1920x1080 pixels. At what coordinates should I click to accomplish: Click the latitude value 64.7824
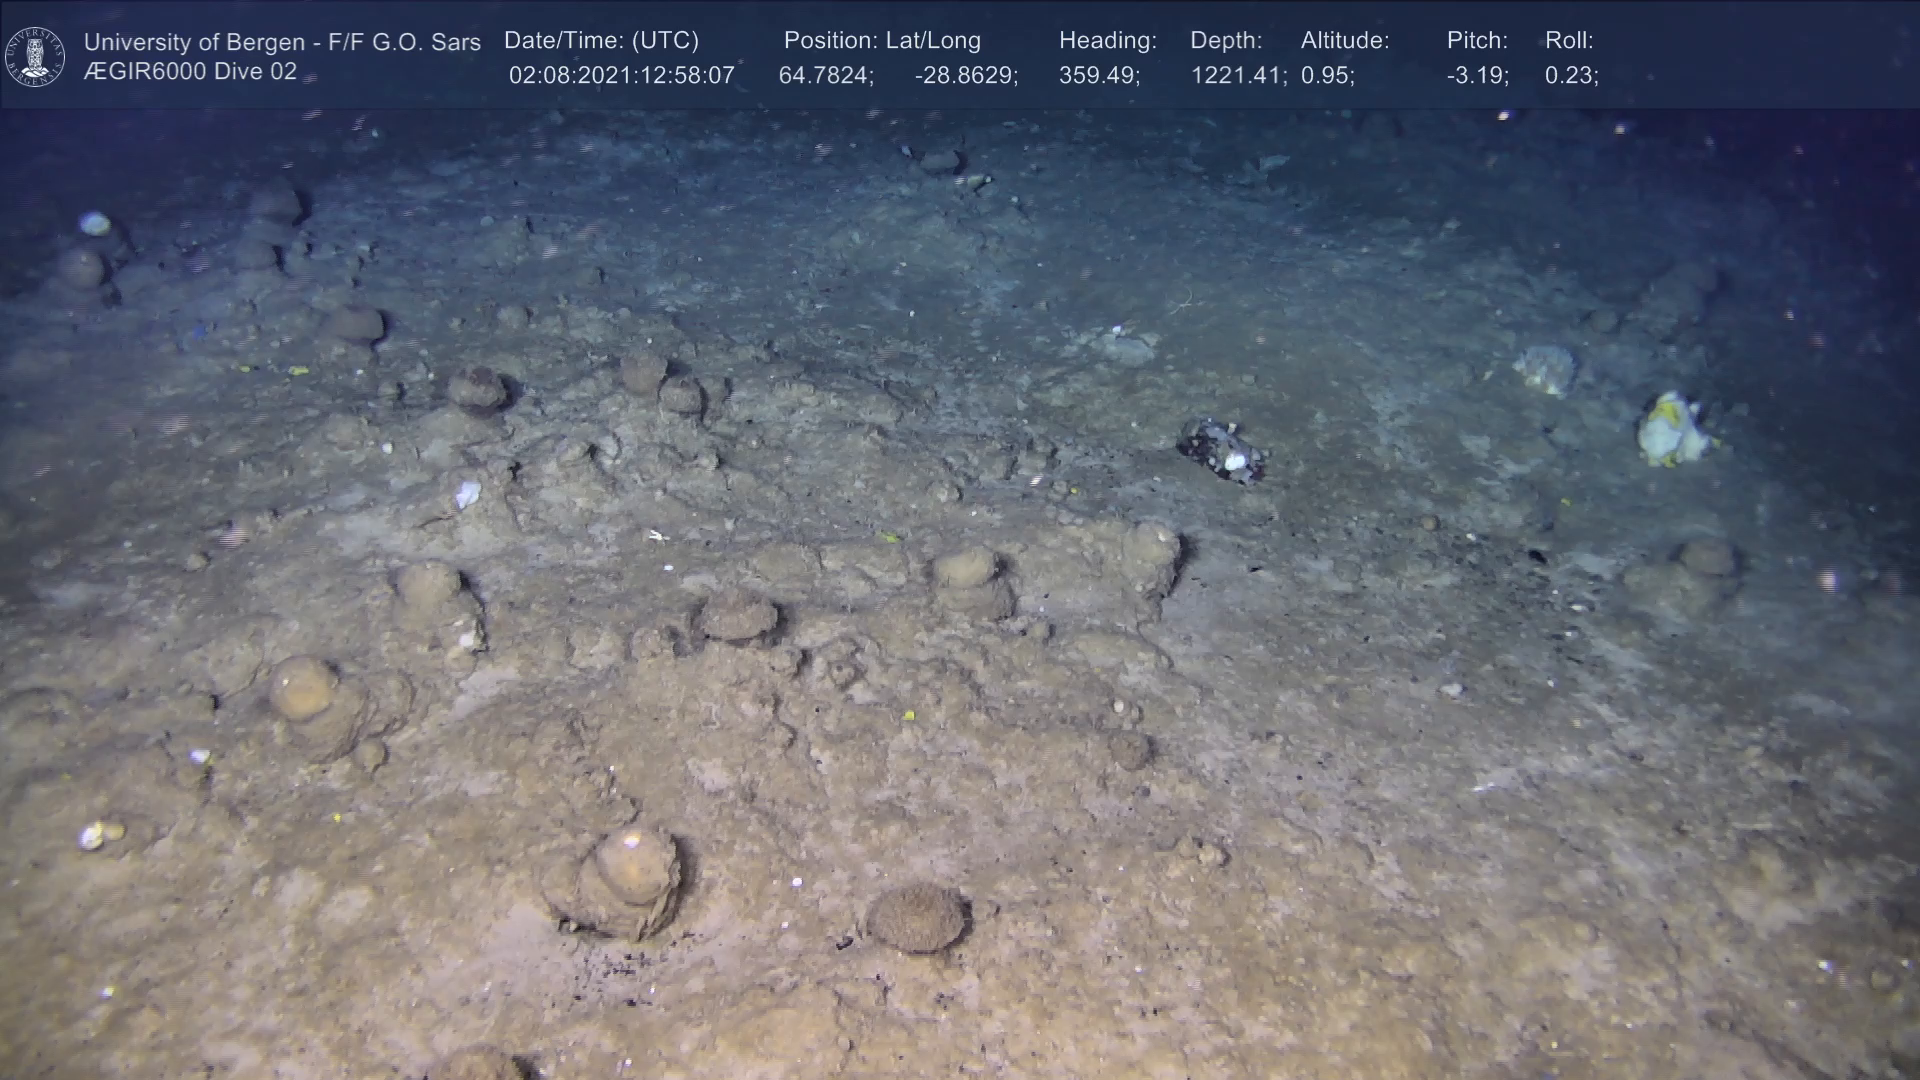point(825,76)
